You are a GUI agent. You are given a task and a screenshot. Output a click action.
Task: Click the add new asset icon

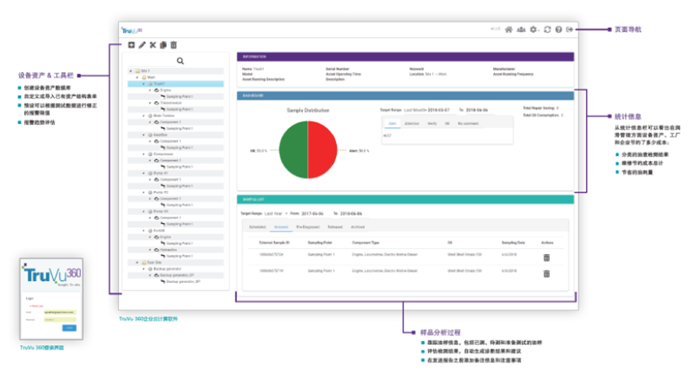[131, 45]
